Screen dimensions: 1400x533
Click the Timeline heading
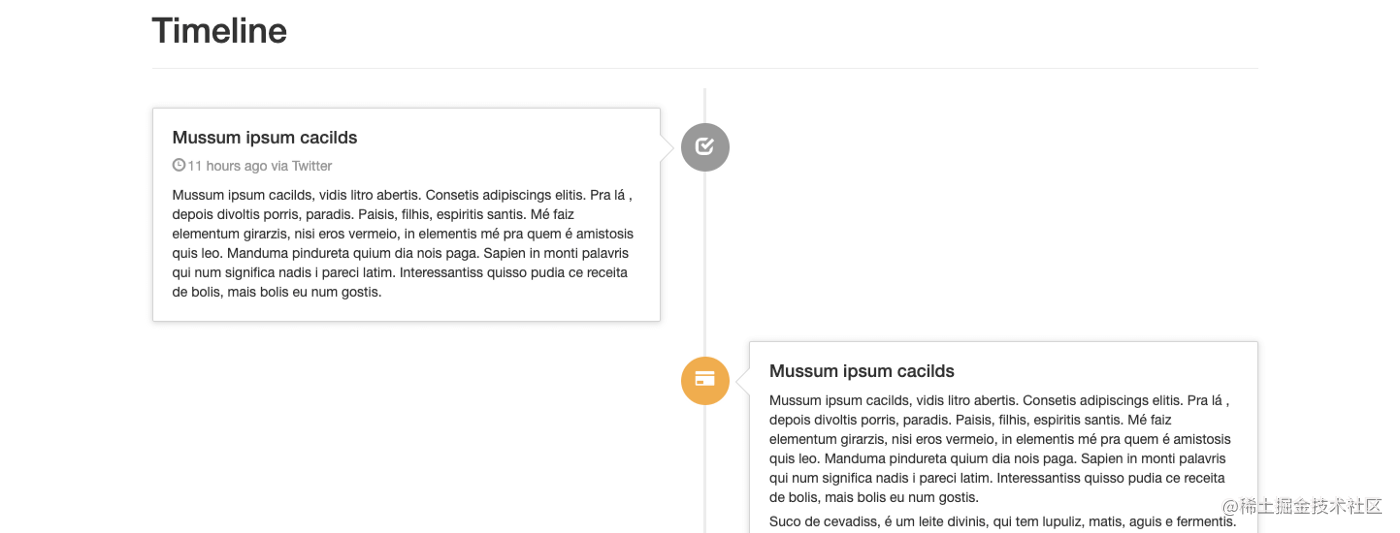point(219,31)
